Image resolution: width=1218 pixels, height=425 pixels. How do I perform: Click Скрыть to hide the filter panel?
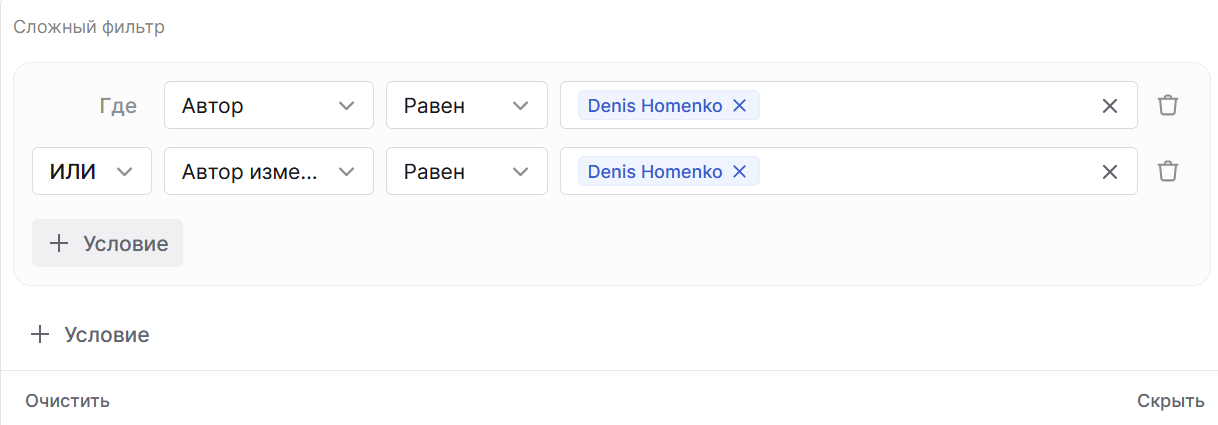[1170, 401]
